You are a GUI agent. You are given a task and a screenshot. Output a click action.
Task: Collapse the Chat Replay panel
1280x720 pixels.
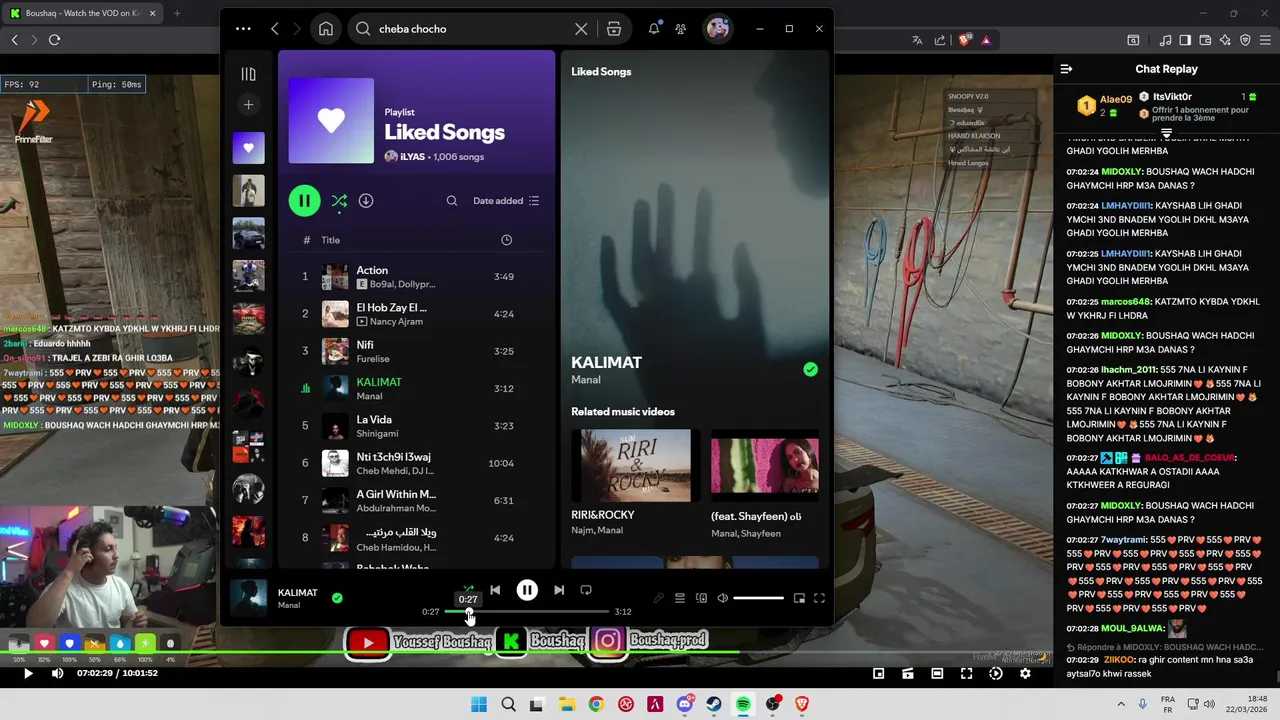1066,69
